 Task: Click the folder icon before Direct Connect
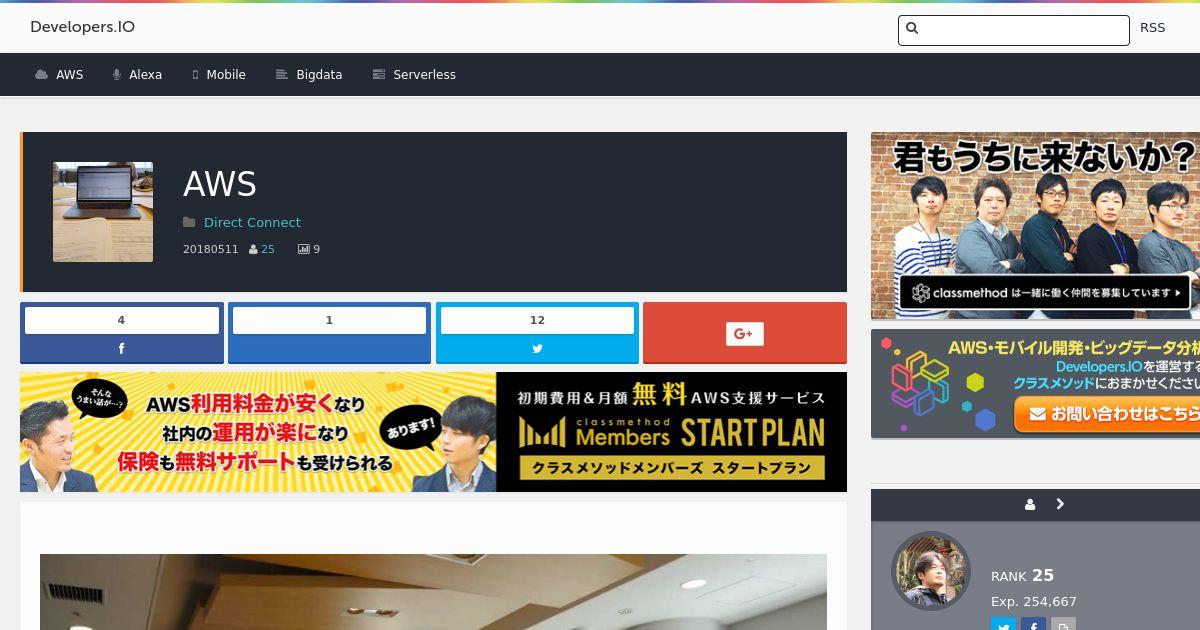pyautogui.click(x=189, y=223)
